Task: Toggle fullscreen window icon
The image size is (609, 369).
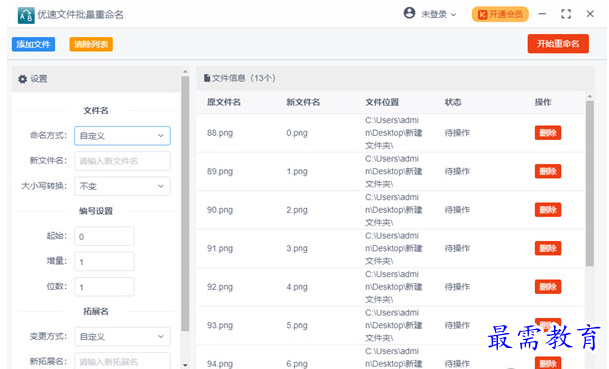Action: pyautogui.click(x=566, y=14)
